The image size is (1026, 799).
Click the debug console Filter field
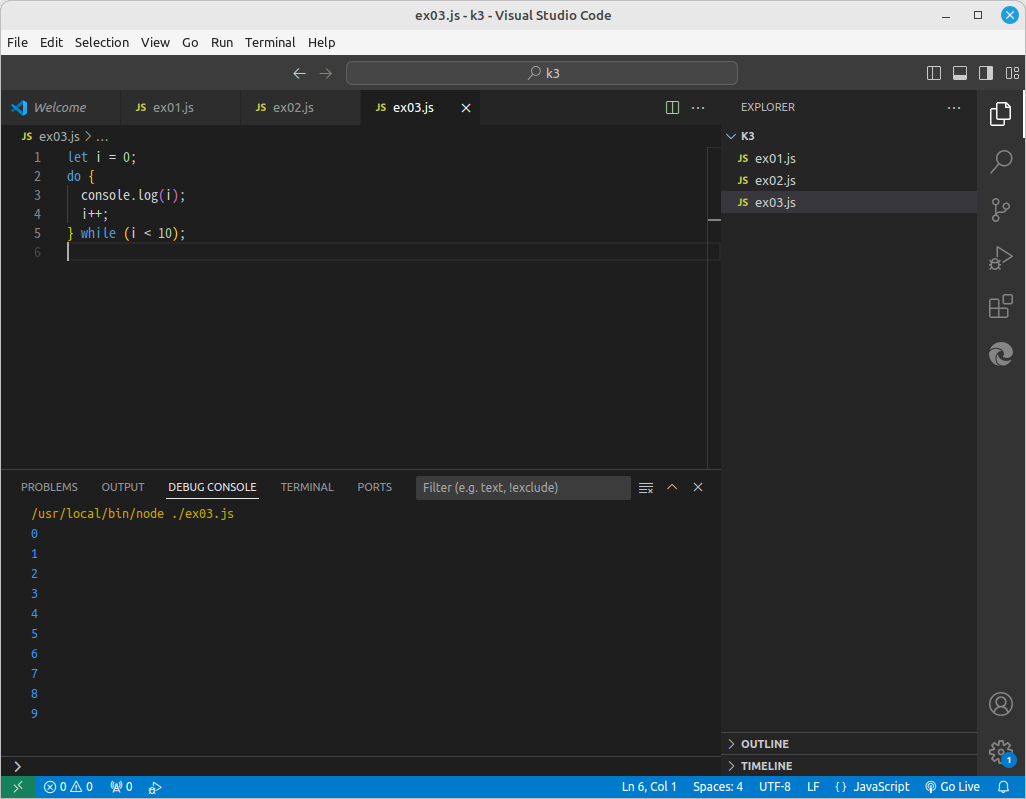pos(523,488)
